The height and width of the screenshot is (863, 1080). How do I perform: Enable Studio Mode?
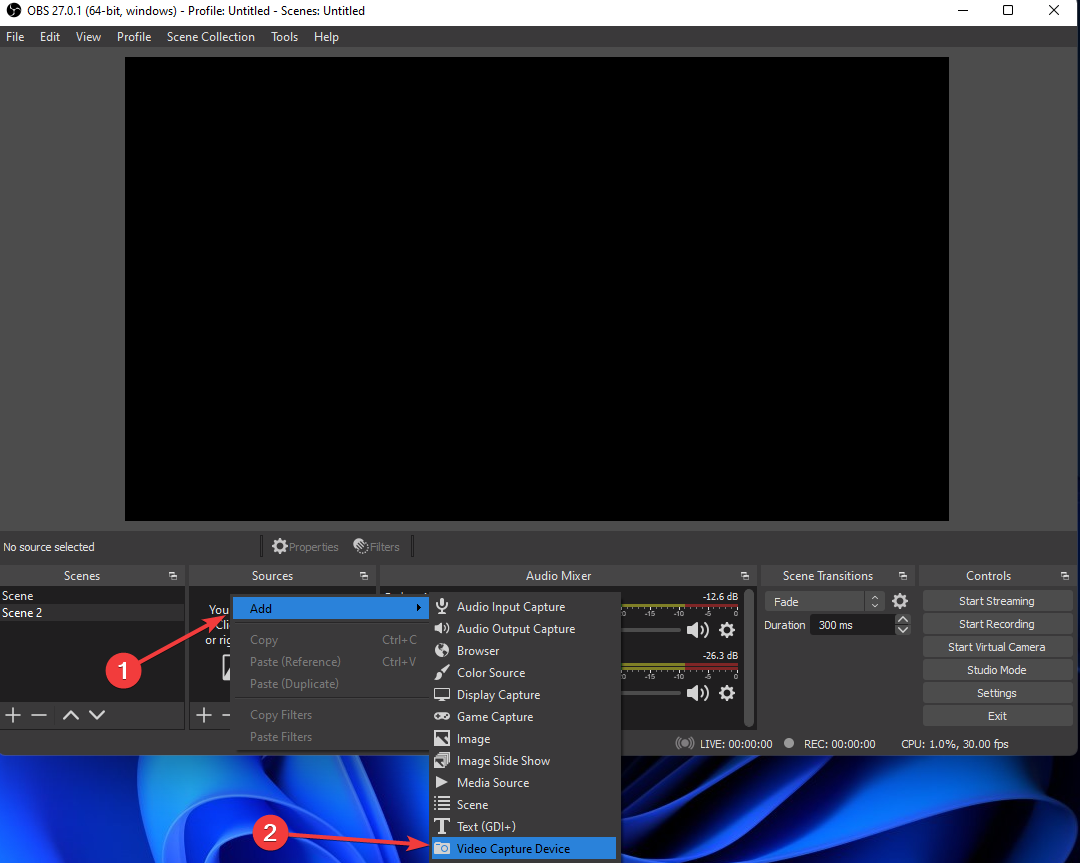point(997,670)
